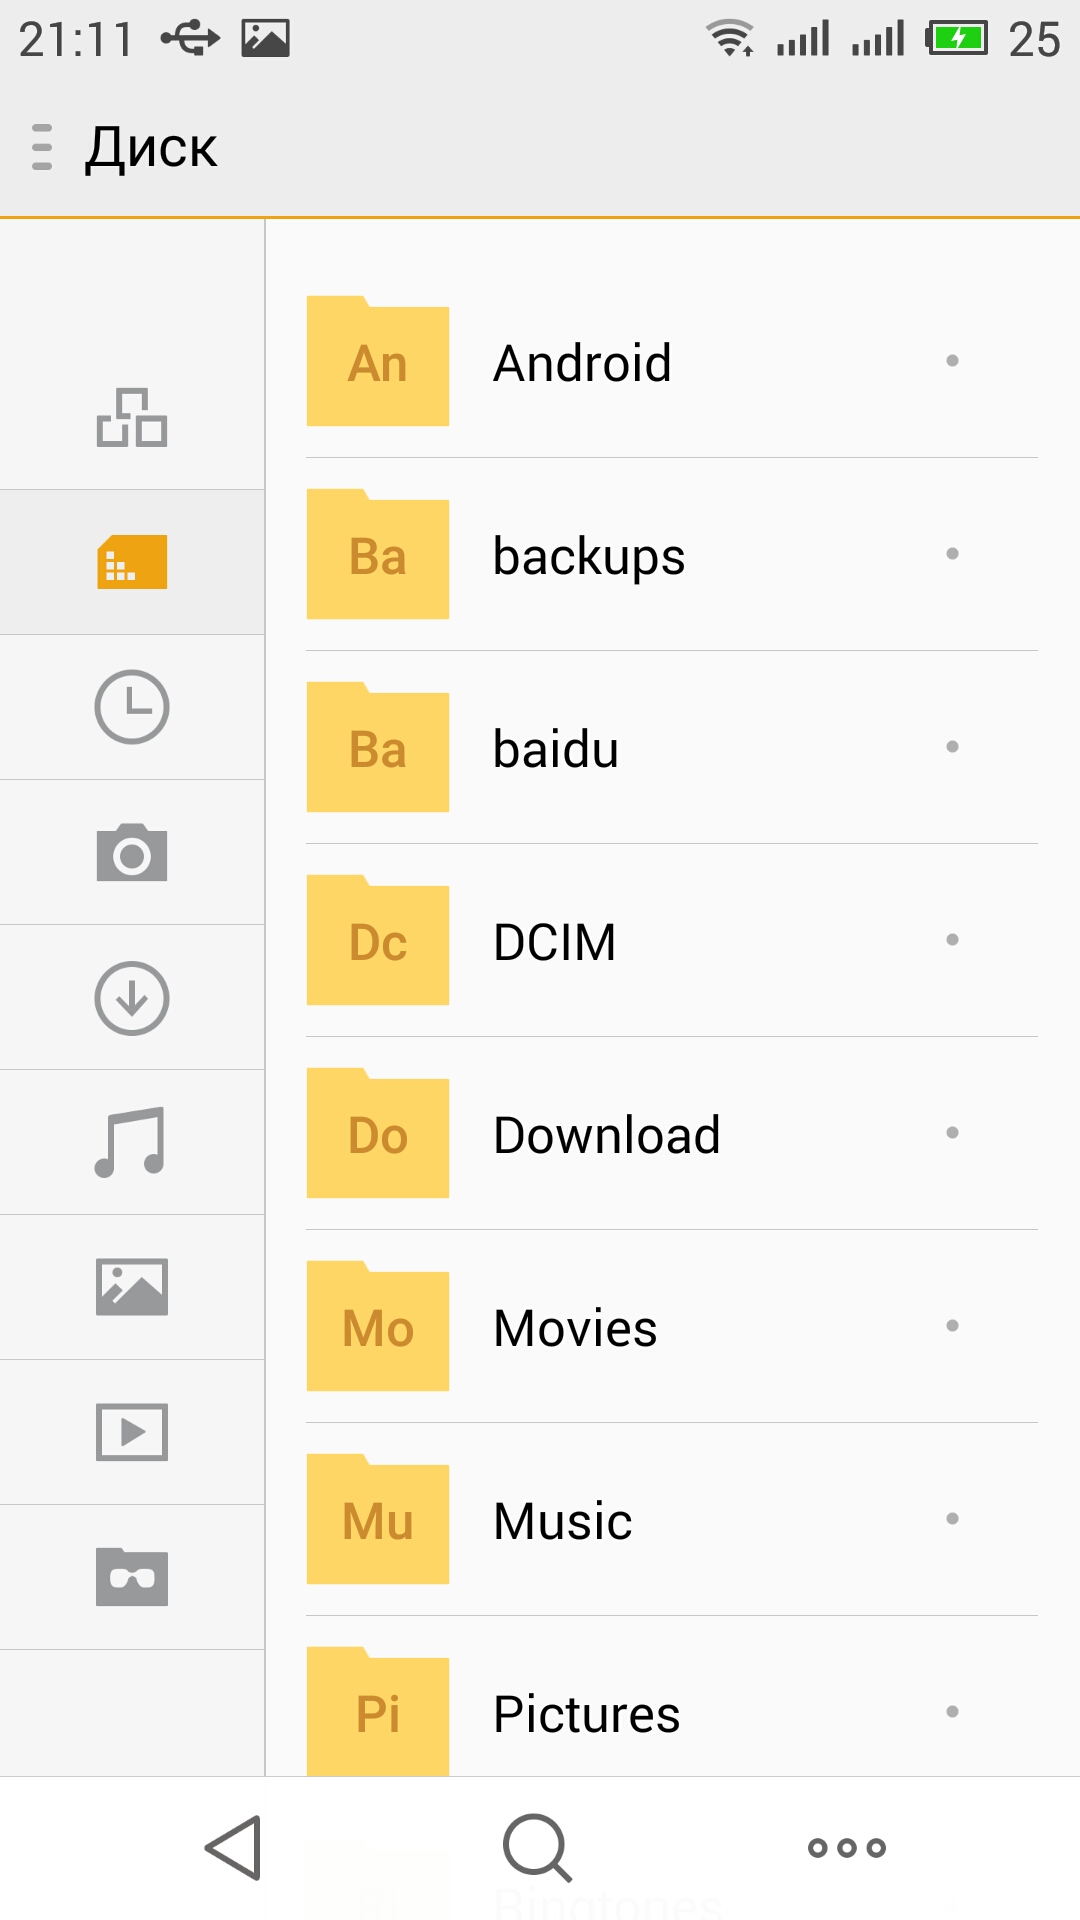
Task: Open the three-circles more options menu
Action: click(847, 1848)
